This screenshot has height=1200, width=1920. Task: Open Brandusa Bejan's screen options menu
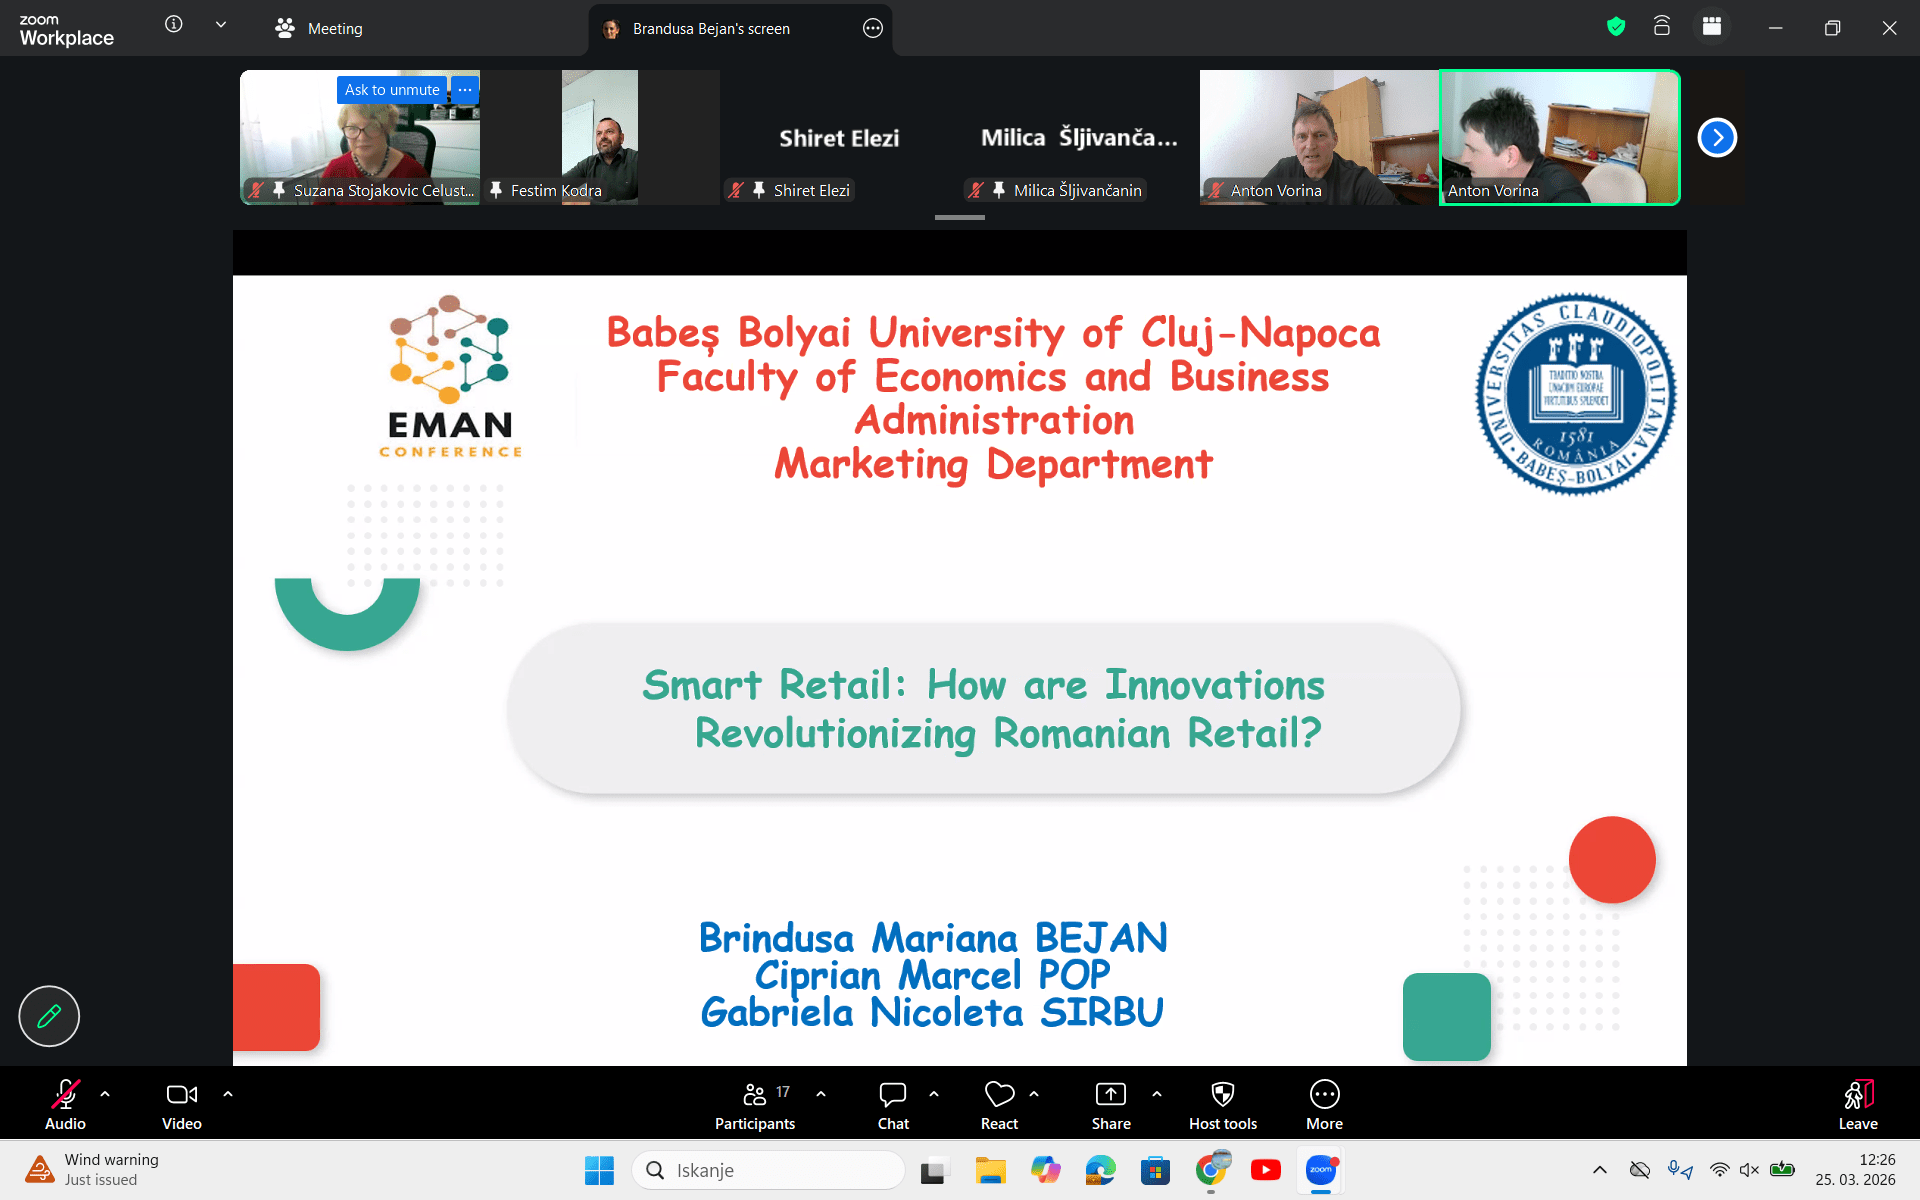click(873, 28)
